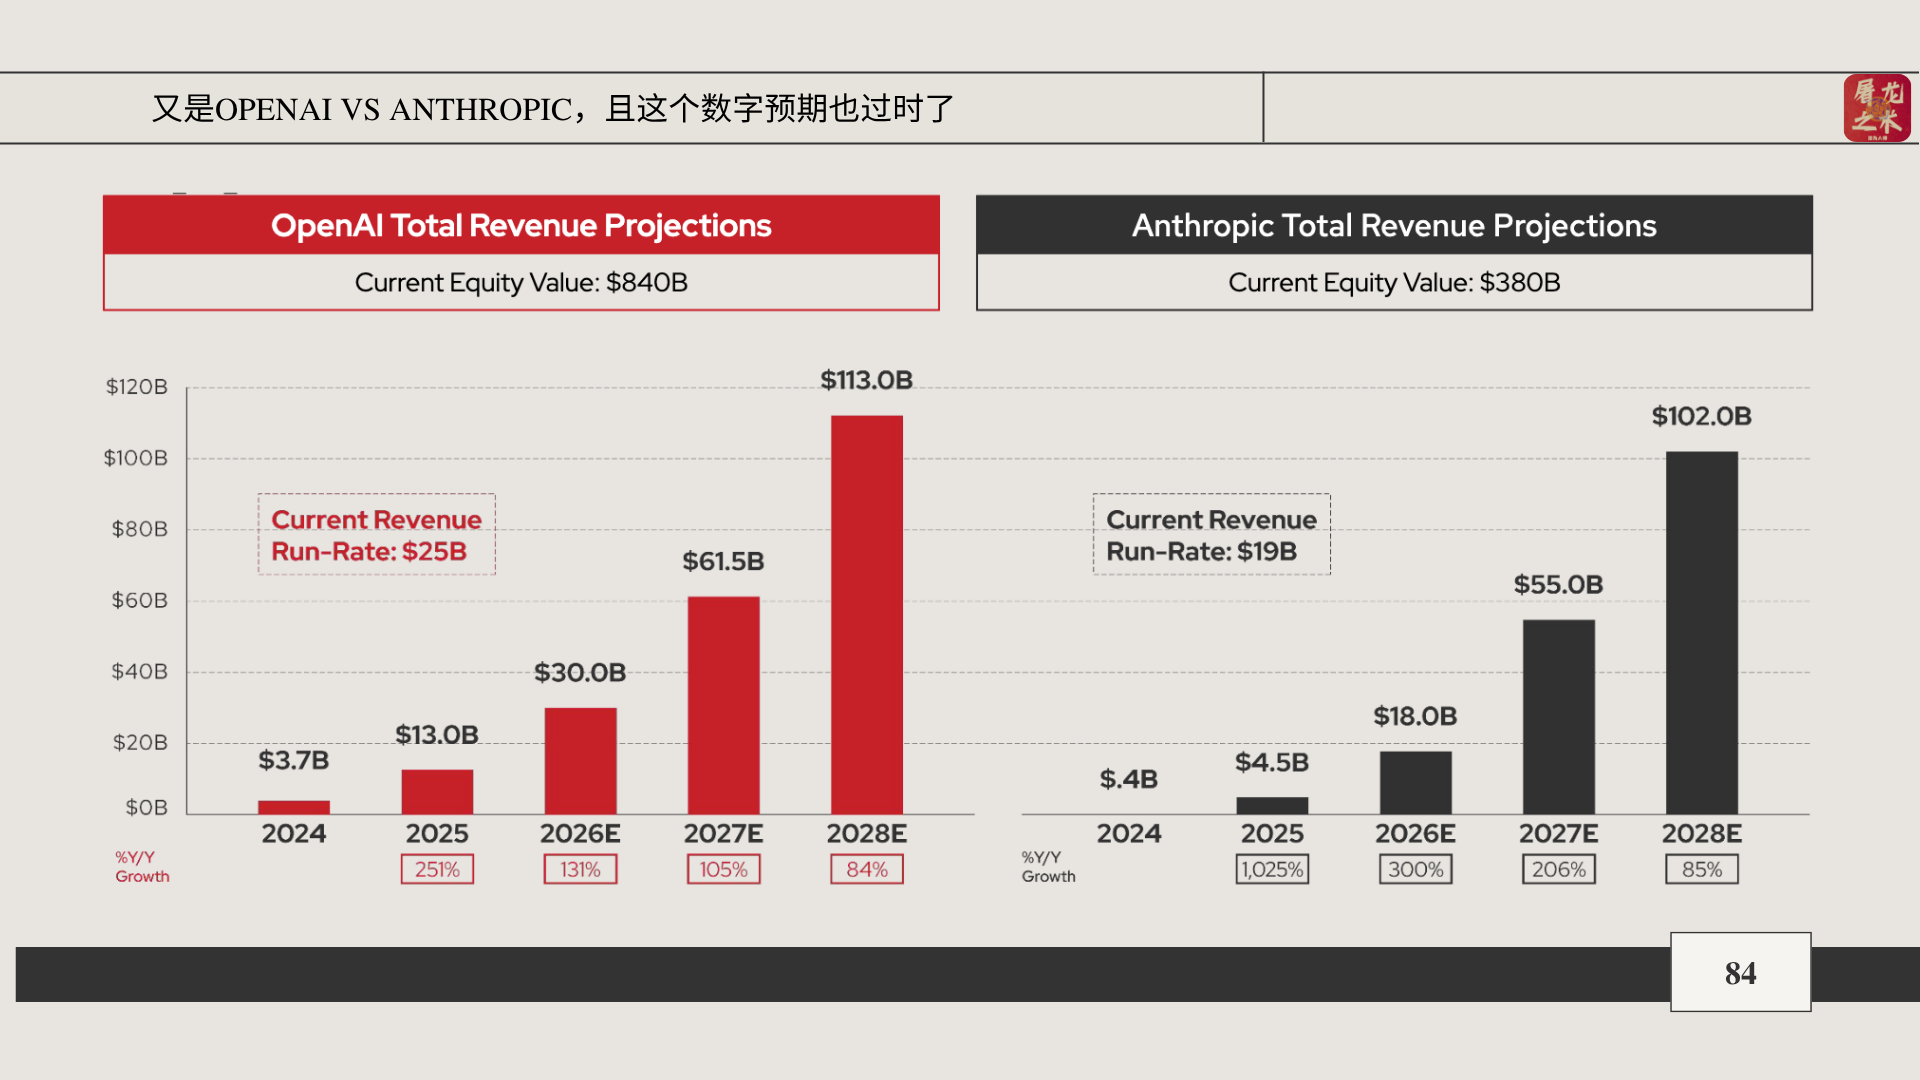This screenshot has height=1080, width=1920.
Task: Click the Anthropic 2027E $55.0B bar
Action: (1558, 717)
